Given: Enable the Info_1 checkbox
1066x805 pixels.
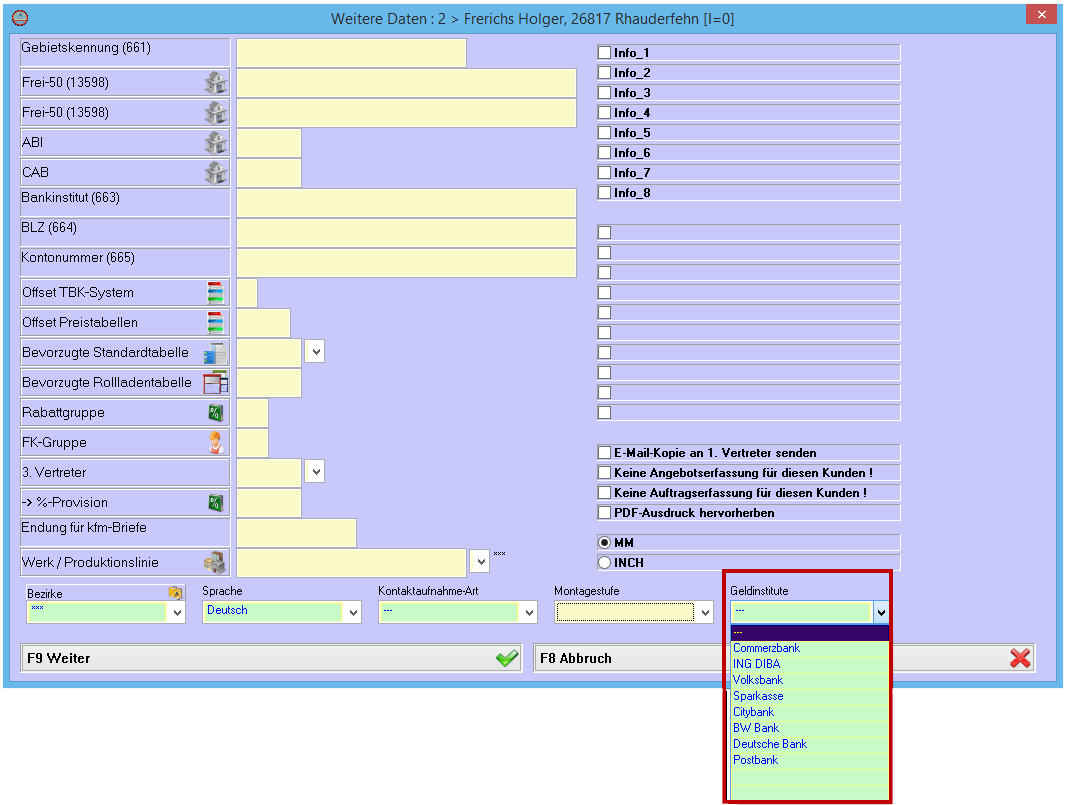Looking at the screenshot, I should 604,52.
